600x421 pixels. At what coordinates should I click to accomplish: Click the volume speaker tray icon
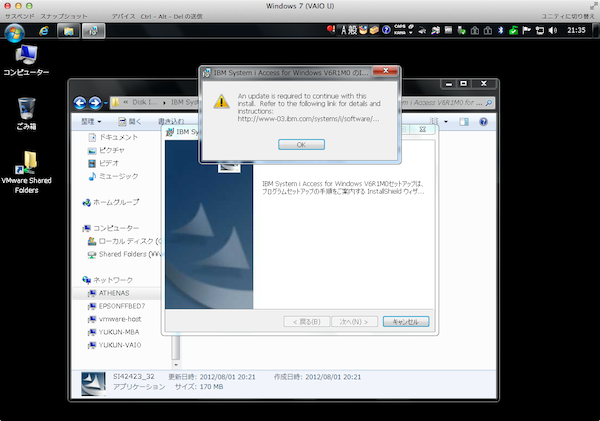click(552, 30)
